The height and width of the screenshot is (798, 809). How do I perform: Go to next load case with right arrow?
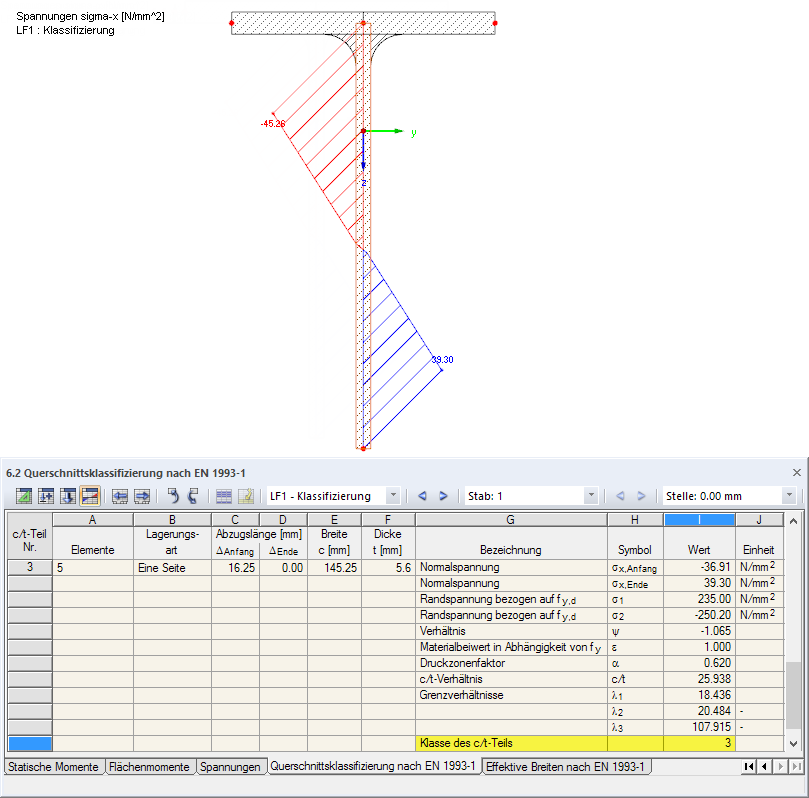[x=443, y=496]
